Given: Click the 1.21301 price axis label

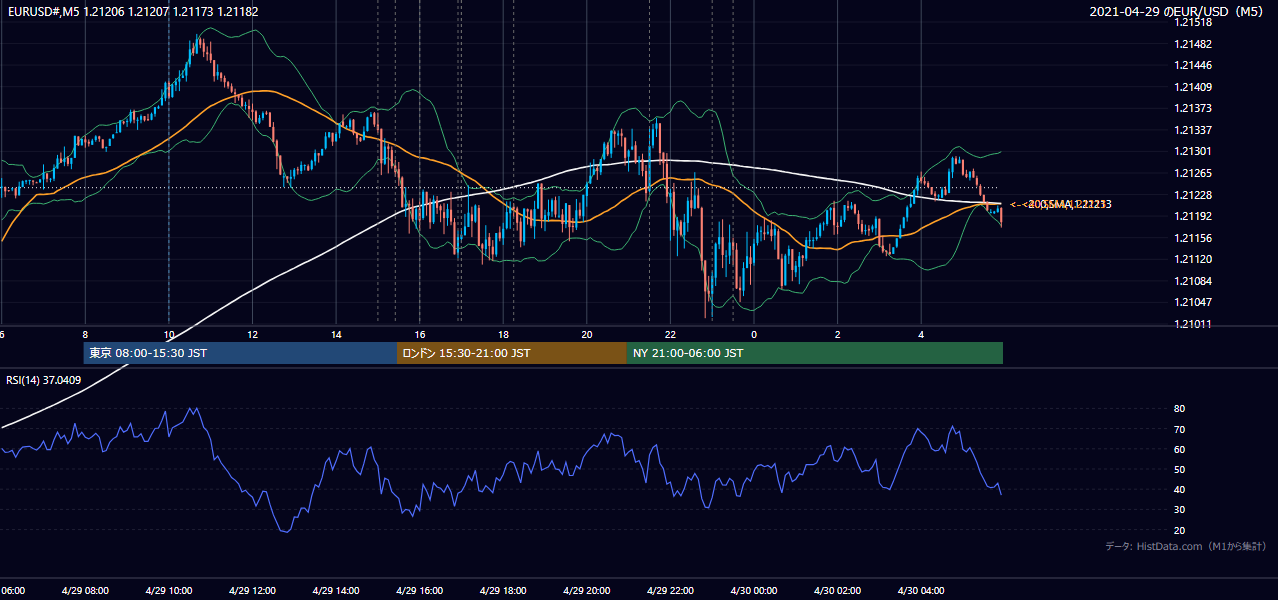Looking at the screenshot, I should (x=1194, y=152).
